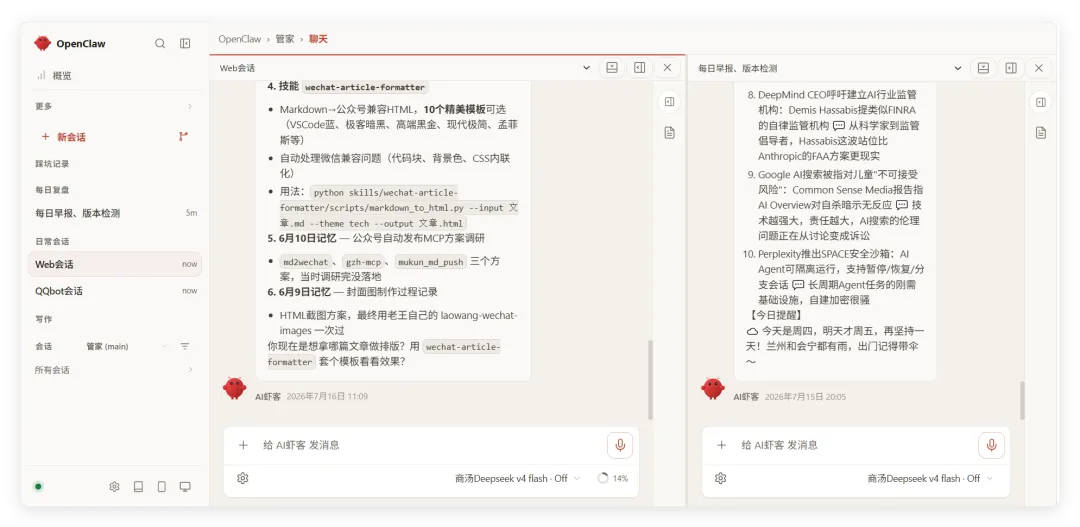Open chat settings gear in 每日早报 input
Image resolution: width=1080 pixels, height=527 pixels.
[x=720, y=478]
